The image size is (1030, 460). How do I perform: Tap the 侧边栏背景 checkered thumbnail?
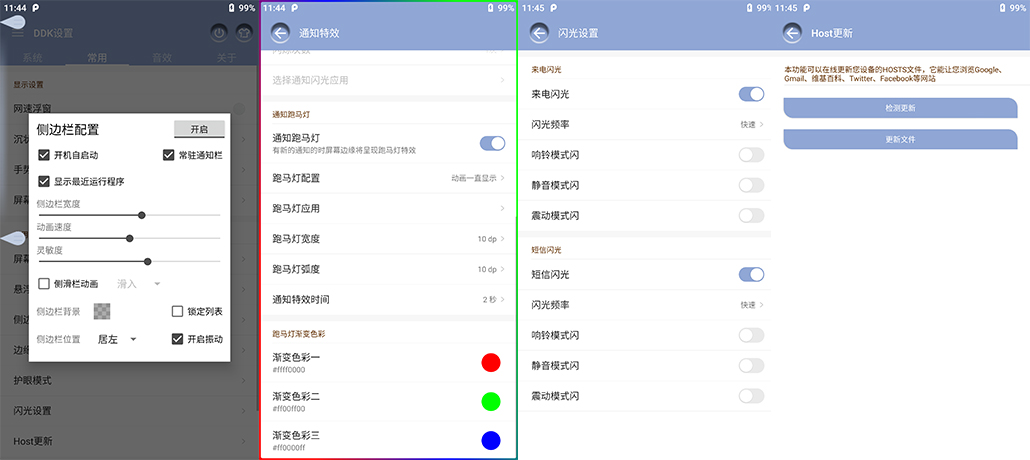102,312
